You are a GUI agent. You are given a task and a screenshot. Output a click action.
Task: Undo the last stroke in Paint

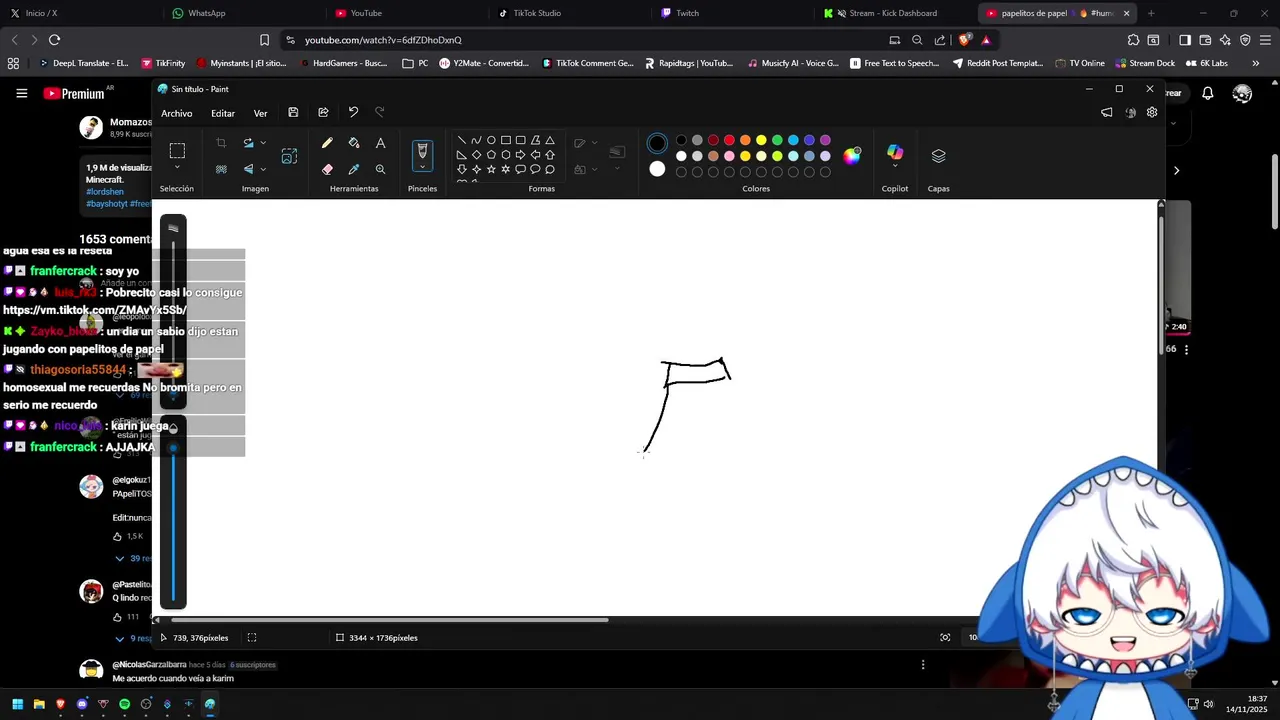click(x=353, y=113)
